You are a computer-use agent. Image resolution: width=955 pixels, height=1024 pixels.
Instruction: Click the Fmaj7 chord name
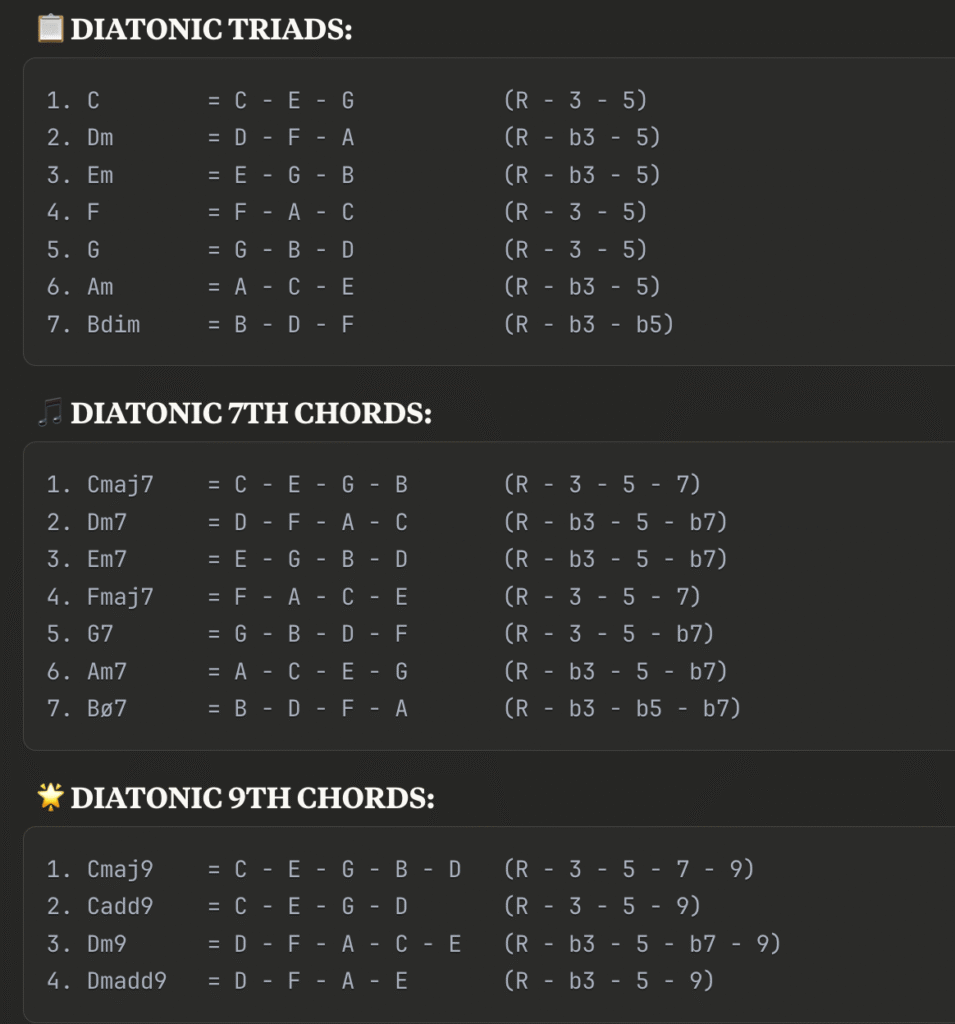point(120,598)
